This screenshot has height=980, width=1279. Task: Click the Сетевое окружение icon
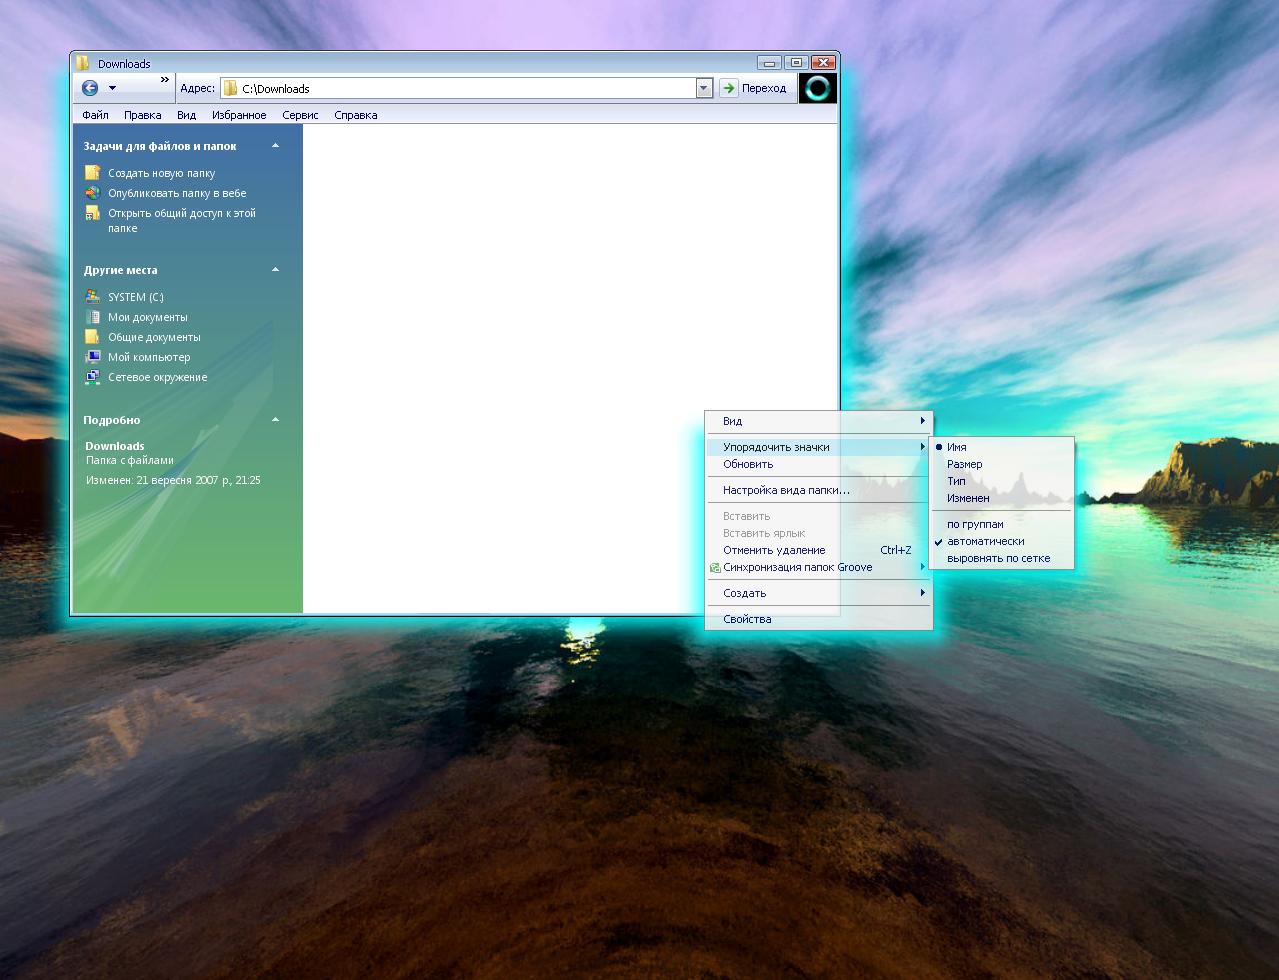click(93, 377)
